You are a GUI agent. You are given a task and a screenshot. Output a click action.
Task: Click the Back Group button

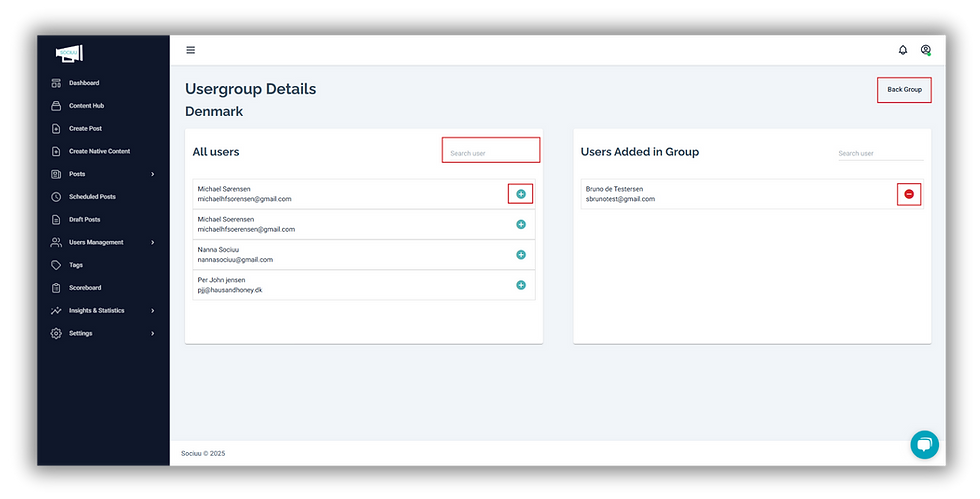[904, 89]
